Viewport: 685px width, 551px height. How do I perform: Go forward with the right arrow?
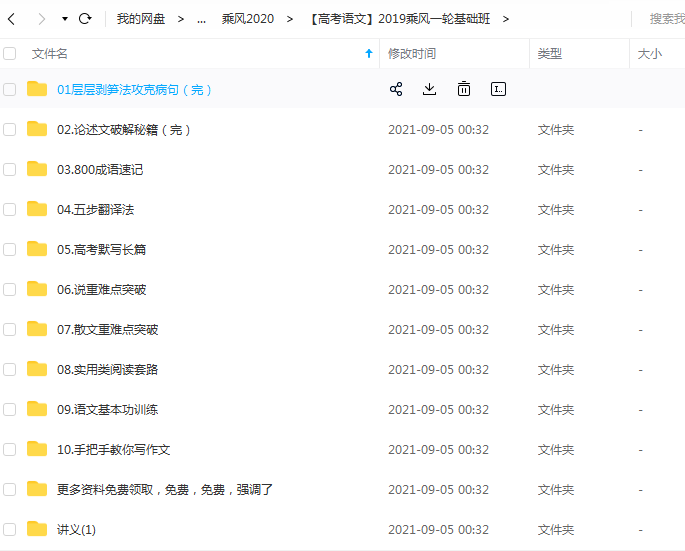[x=41, y=19]
